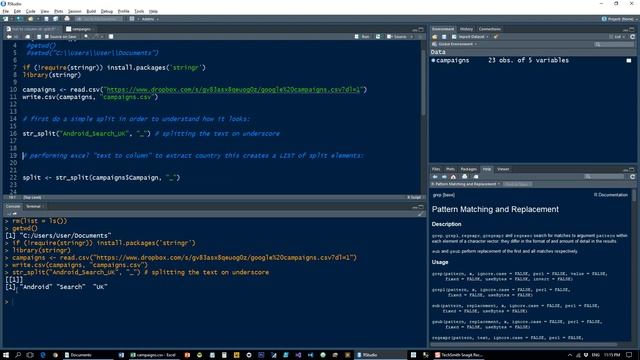Click code line 22 with split assignment
Image resolution: width=640 pixels, height=360 pixels.
coord(101,178)
